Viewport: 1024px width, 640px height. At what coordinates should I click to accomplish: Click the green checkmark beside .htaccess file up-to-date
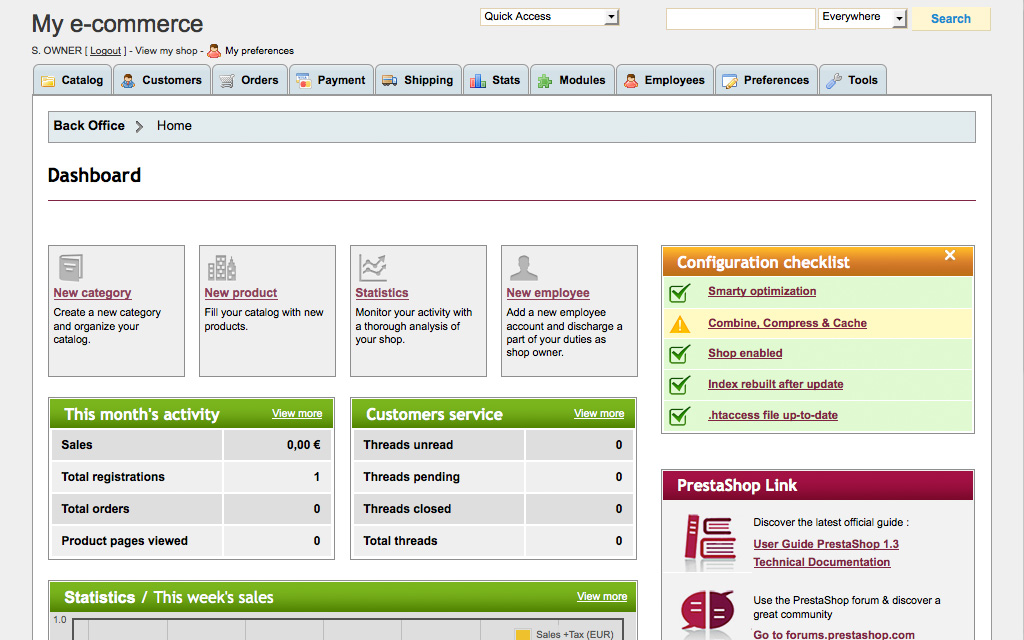click(x=680, y=416)
